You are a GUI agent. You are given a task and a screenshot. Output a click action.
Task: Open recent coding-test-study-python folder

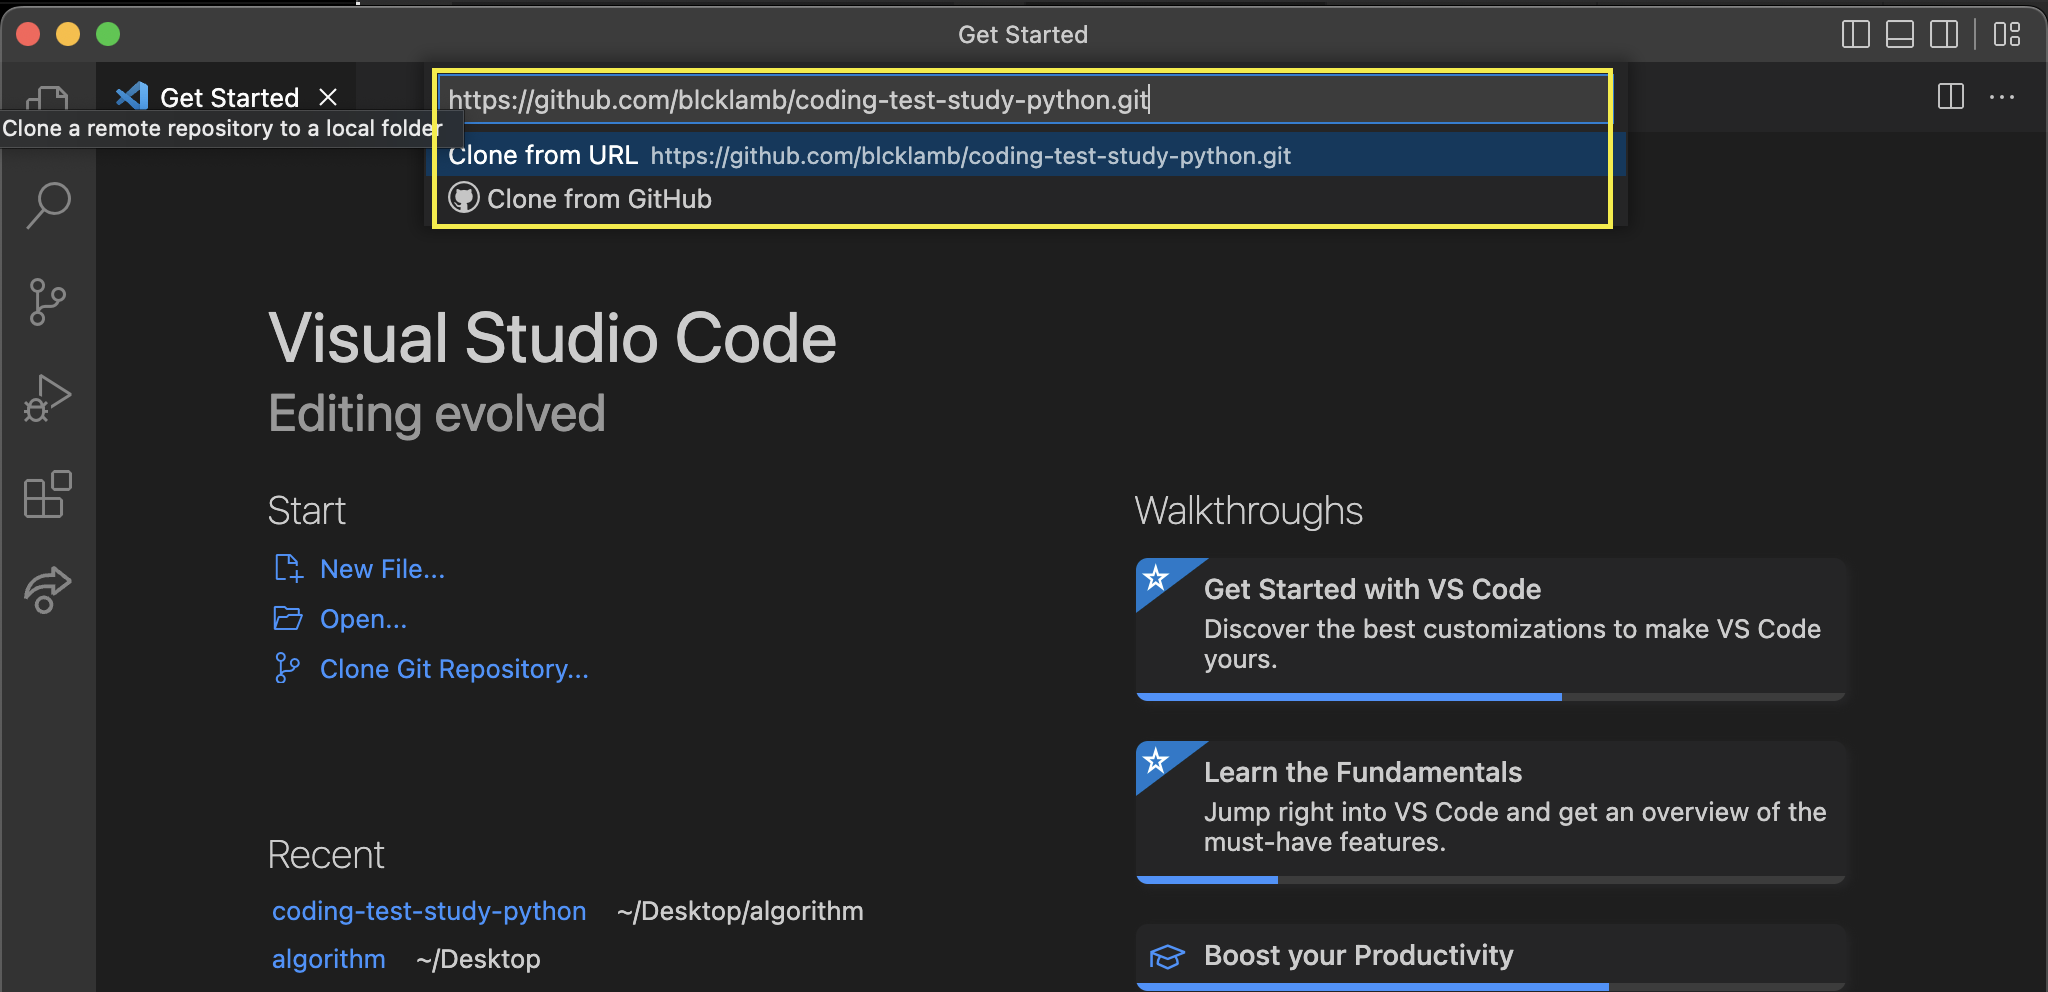[x=429, y=911]
